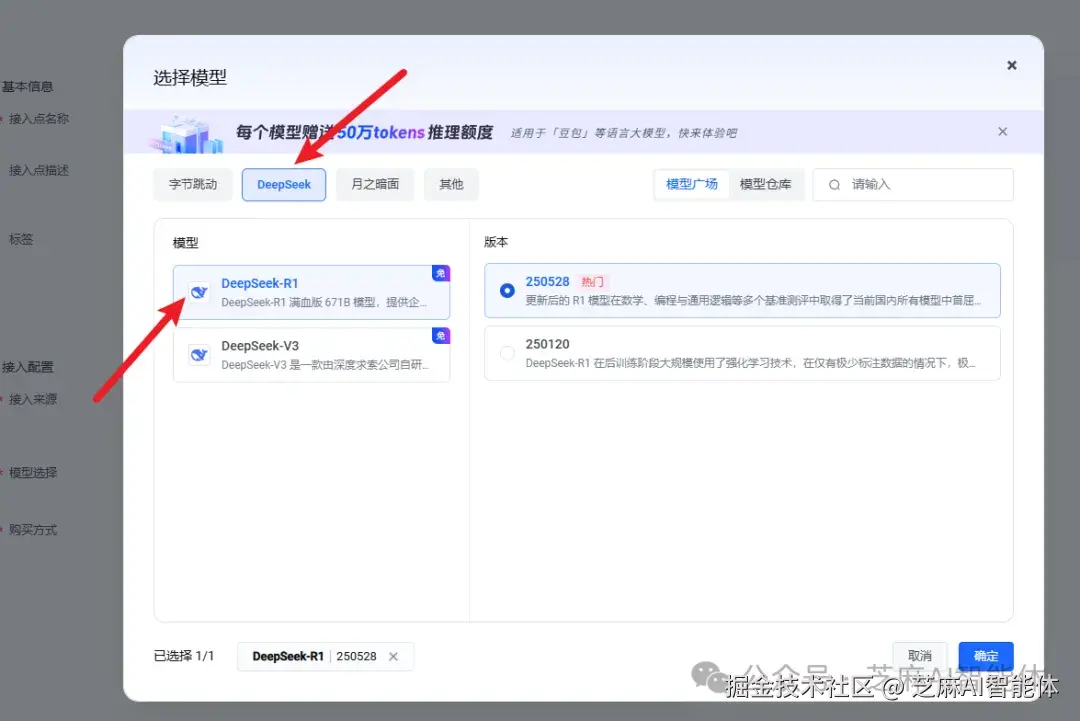Dismiss the 50万 tokens promo banner
1080x721 pixels.
pyautogui.click(x=1002, y=131)
